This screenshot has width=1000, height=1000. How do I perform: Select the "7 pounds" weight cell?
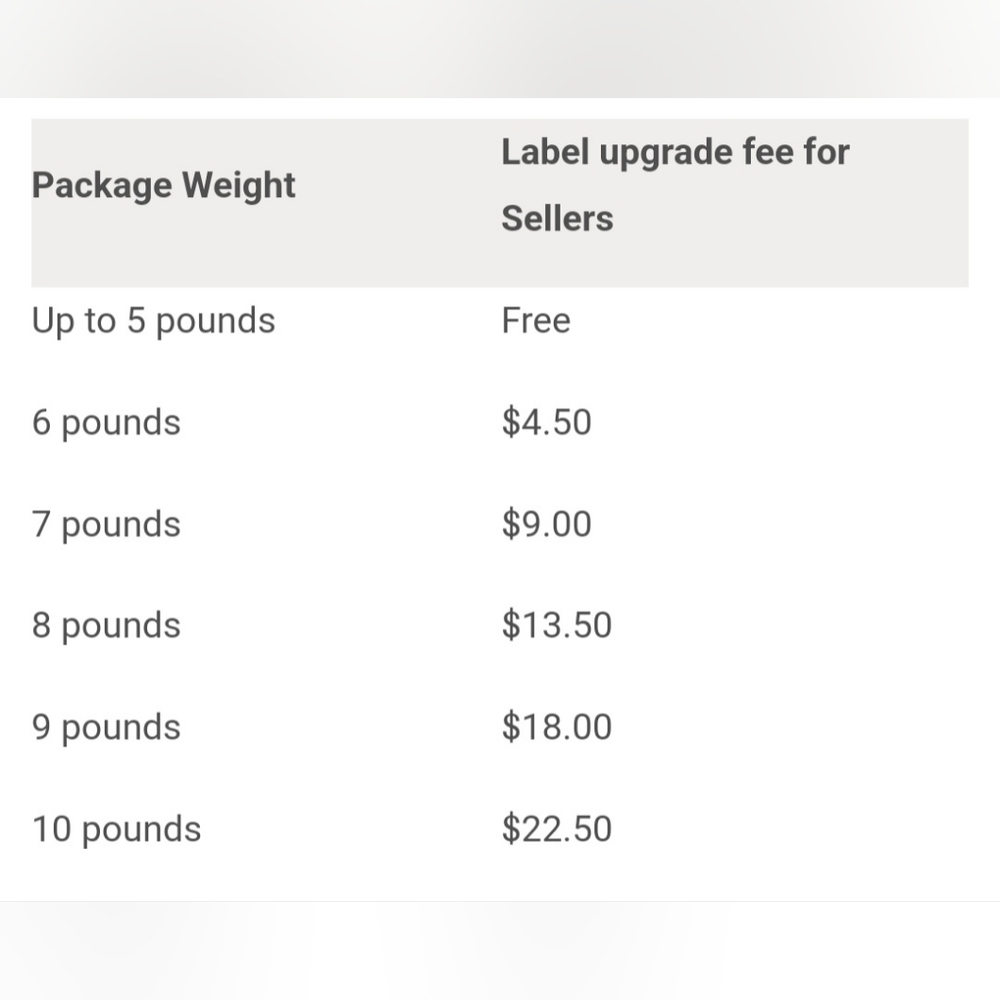click(x=106, y=525)
